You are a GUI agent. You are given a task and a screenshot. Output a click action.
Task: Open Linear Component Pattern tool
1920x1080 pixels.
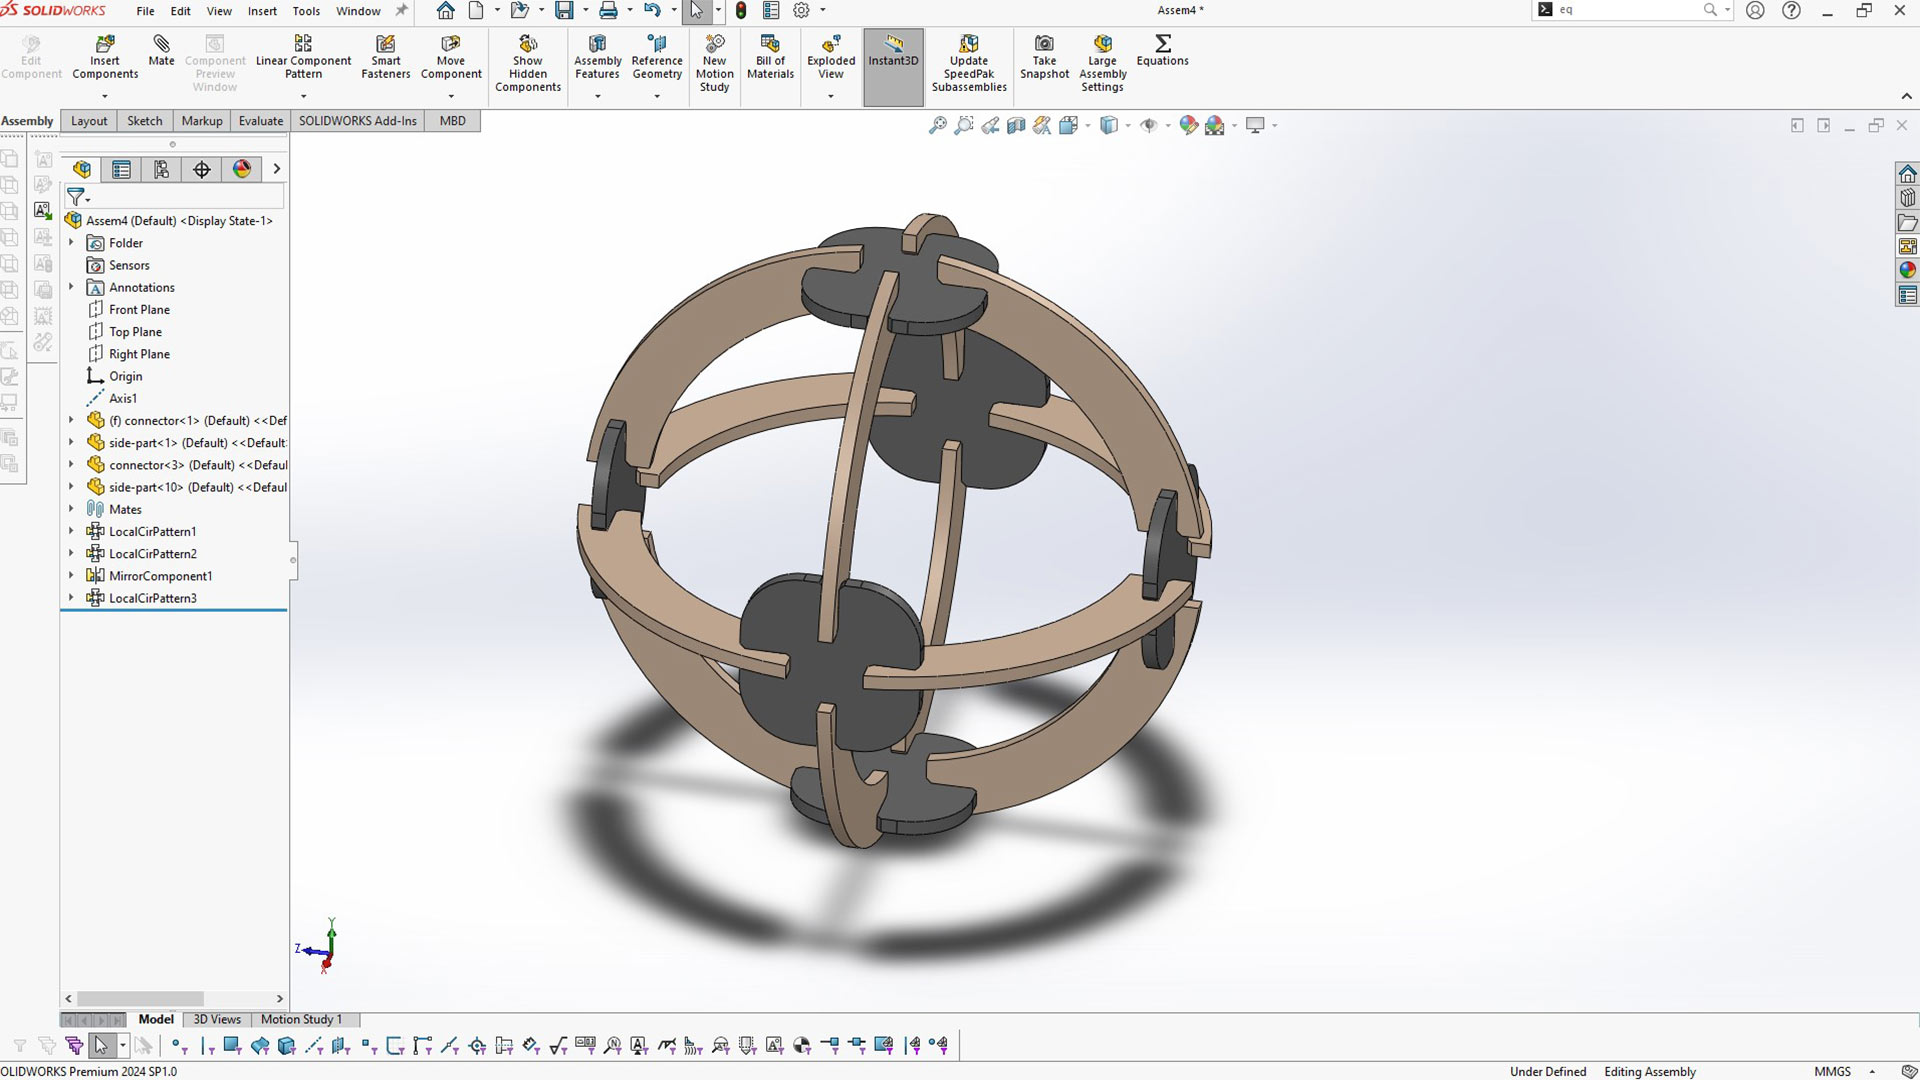coord(303,58)
